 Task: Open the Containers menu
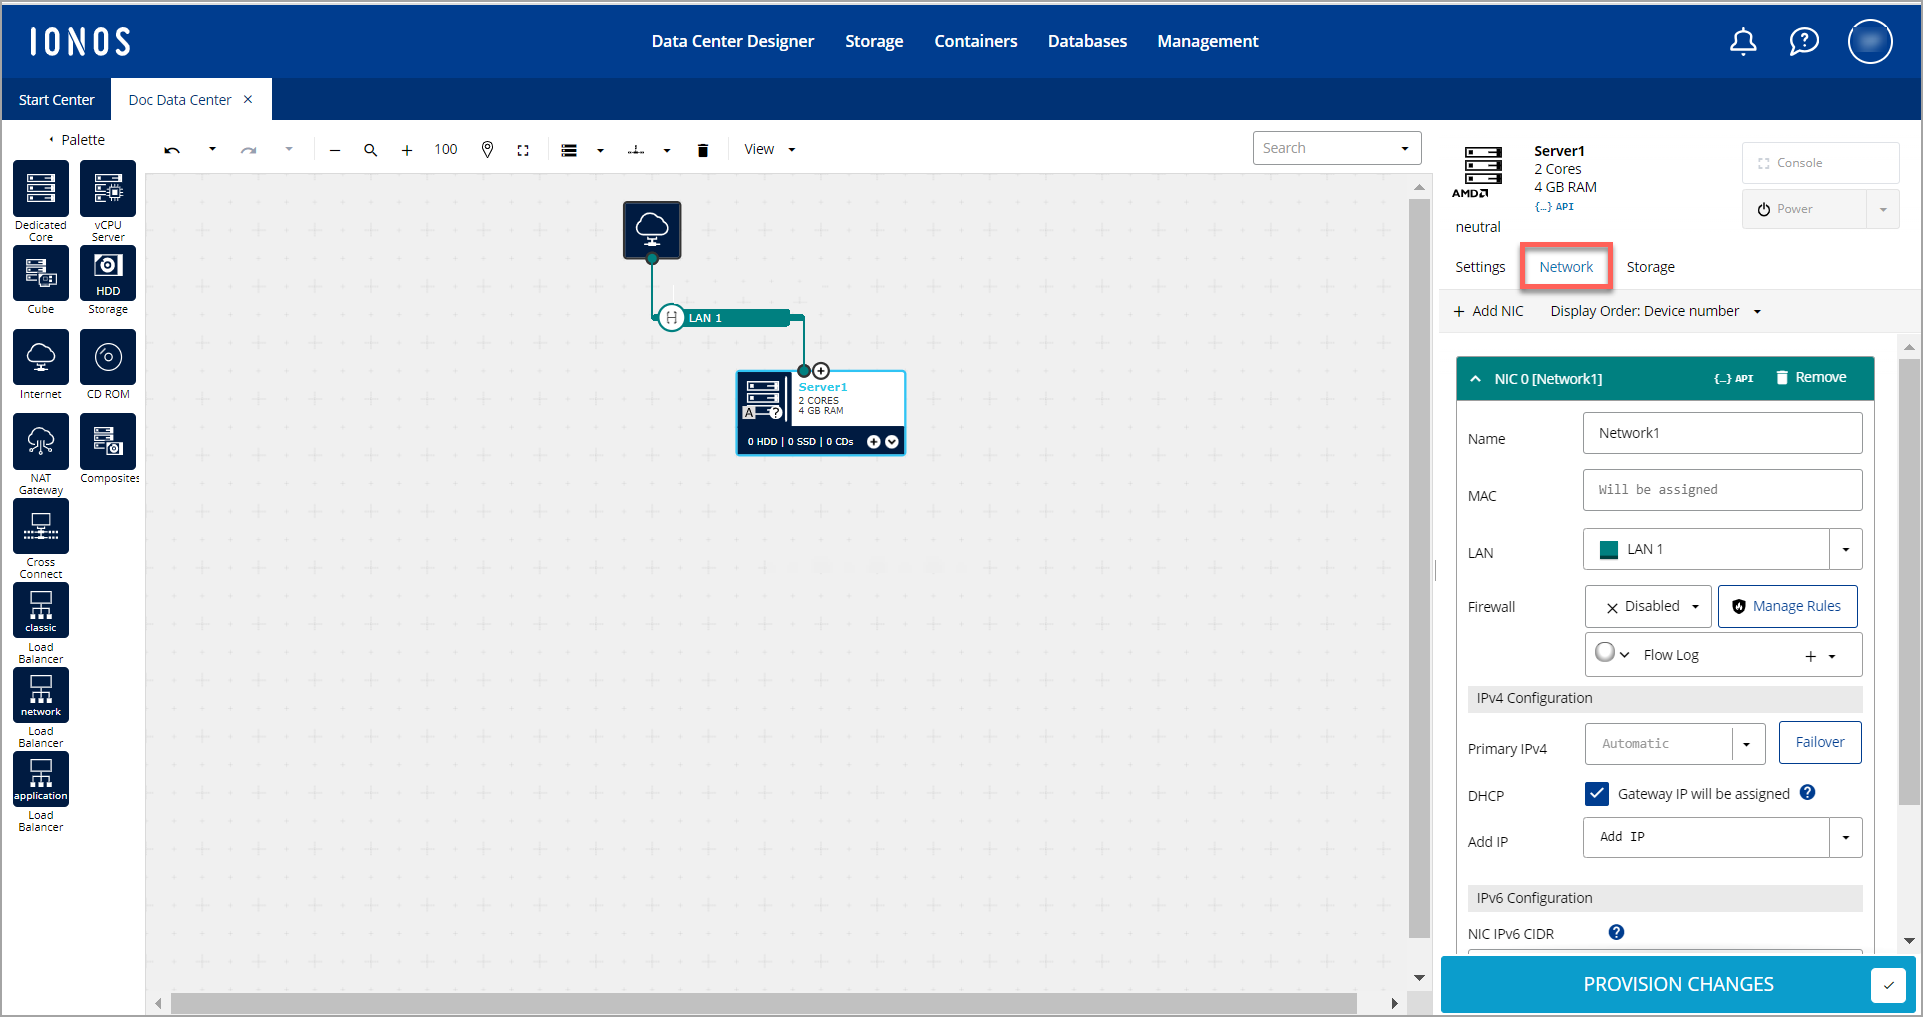(975, 41)
